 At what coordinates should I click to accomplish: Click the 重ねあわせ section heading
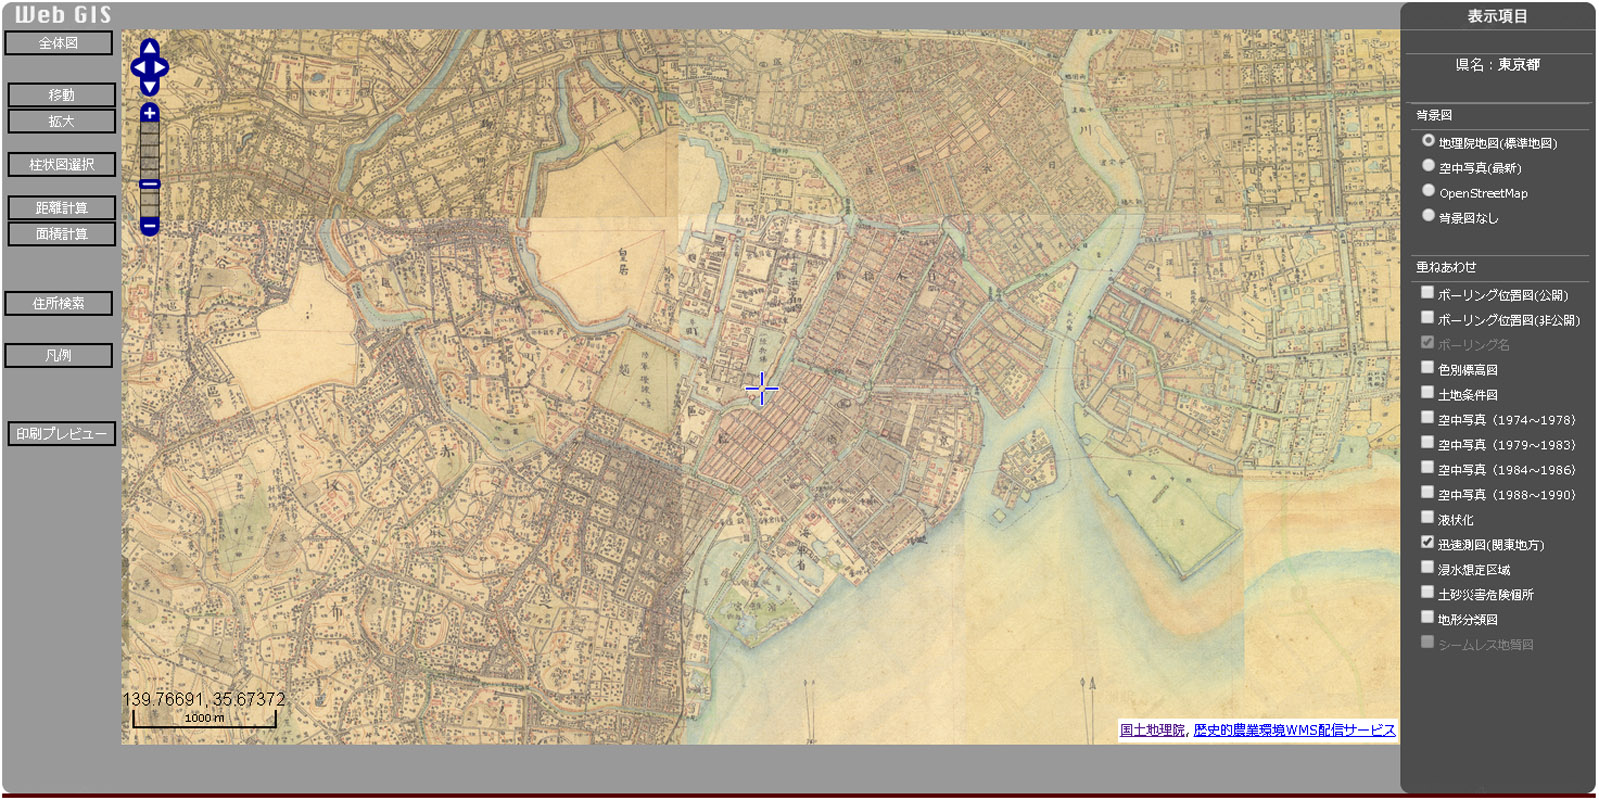pyautogui.click(x=1446, y=268)
